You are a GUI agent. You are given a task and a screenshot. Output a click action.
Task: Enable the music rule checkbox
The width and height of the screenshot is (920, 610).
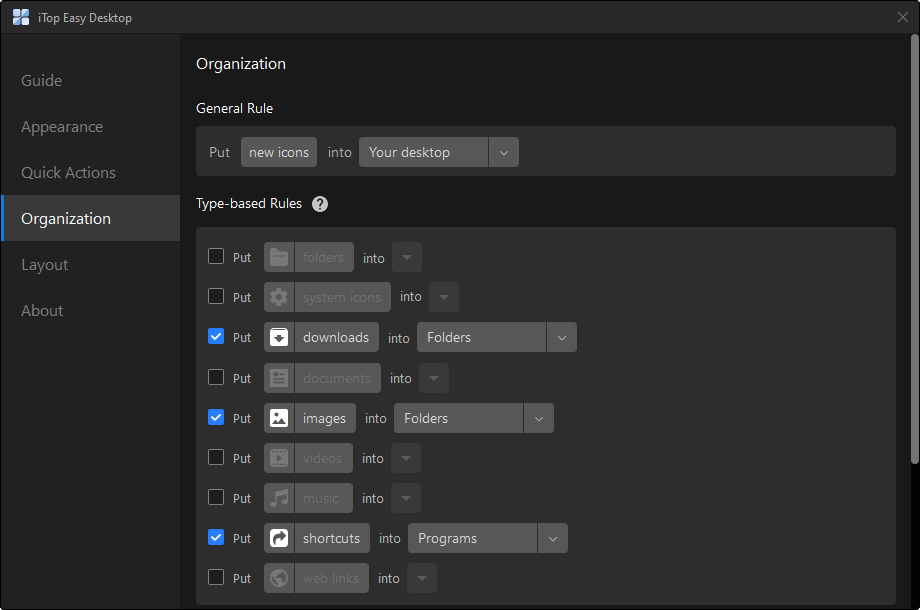click(x=216, y=497)
